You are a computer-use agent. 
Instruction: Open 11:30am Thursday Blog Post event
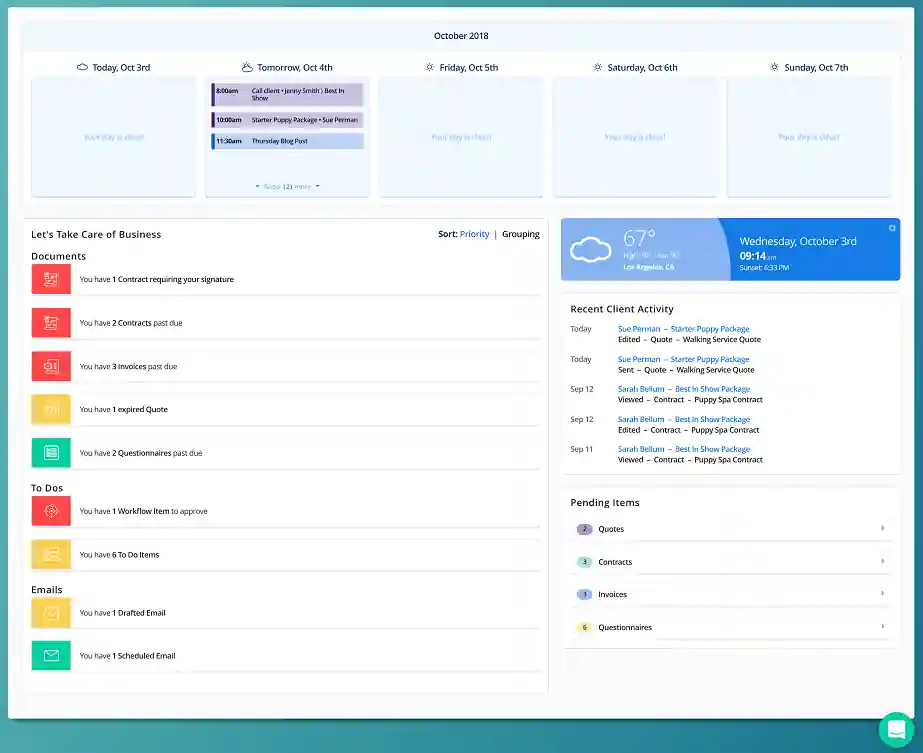click(287, 141)
